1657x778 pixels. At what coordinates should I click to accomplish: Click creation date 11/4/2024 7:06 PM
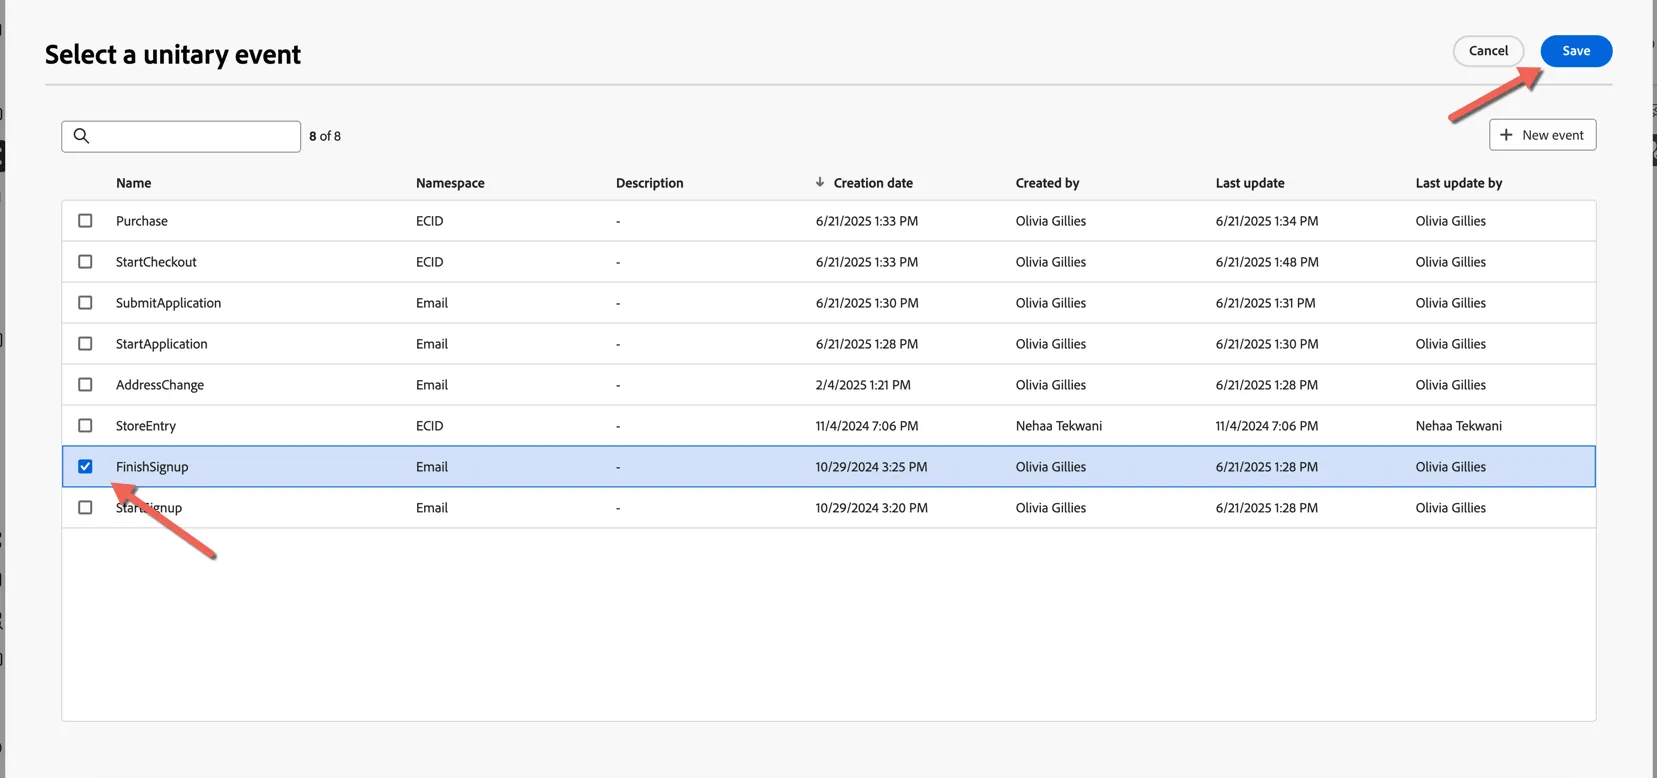[x=867, y=426]
